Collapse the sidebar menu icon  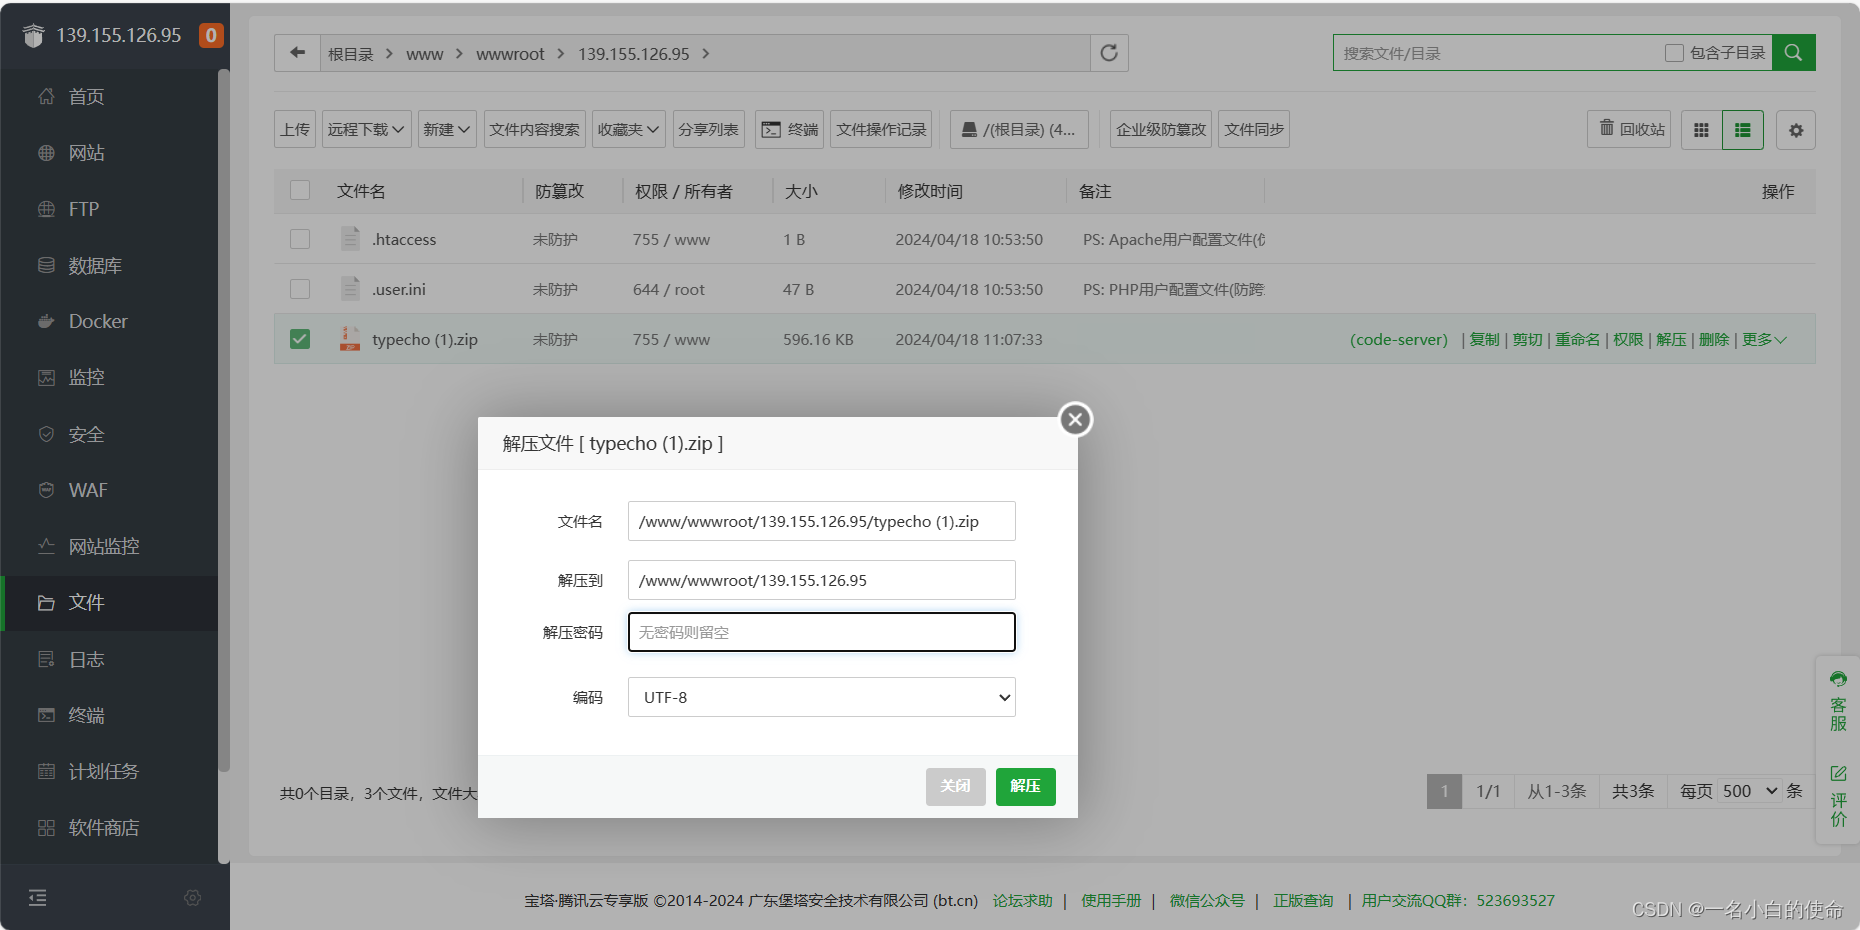(38, 898)
